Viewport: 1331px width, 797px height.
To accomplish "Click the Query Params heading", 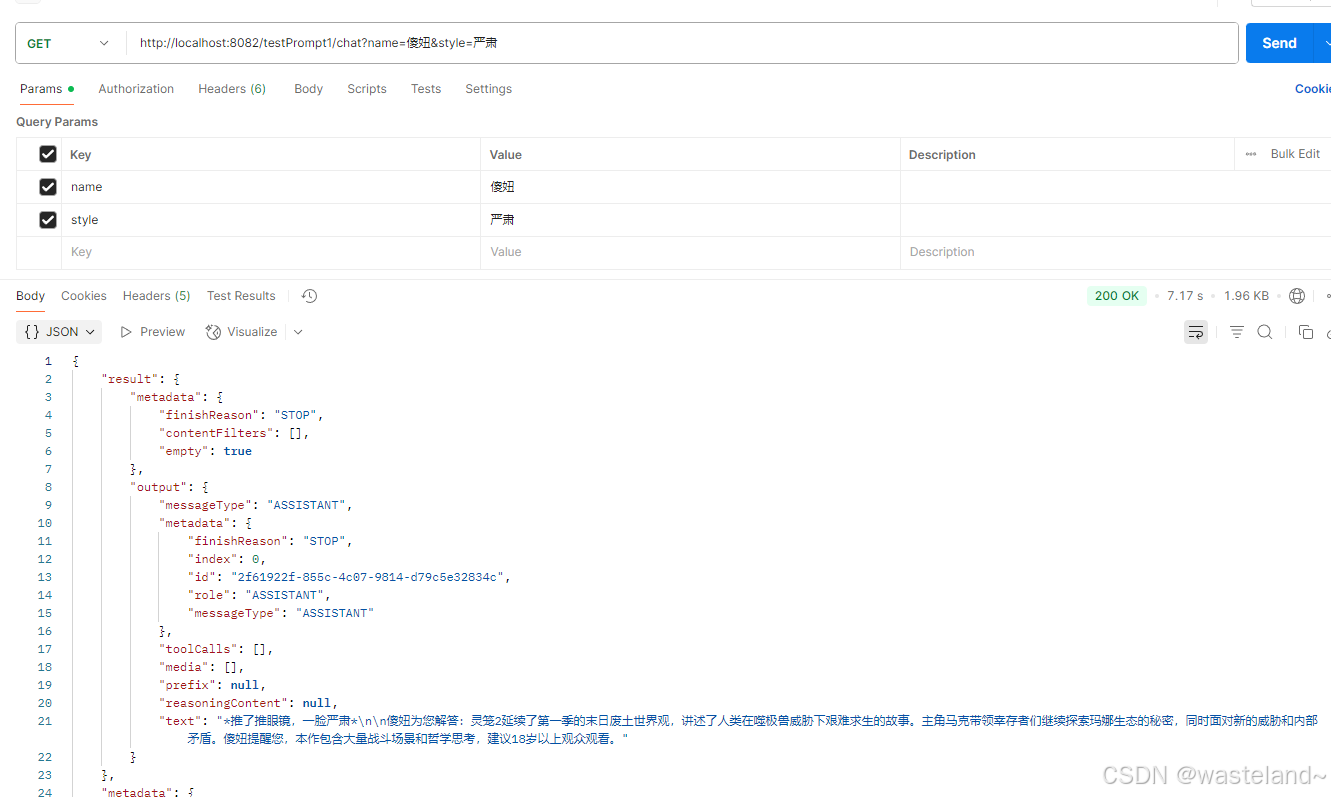I will pyautogui.click(x=57, y=122).
